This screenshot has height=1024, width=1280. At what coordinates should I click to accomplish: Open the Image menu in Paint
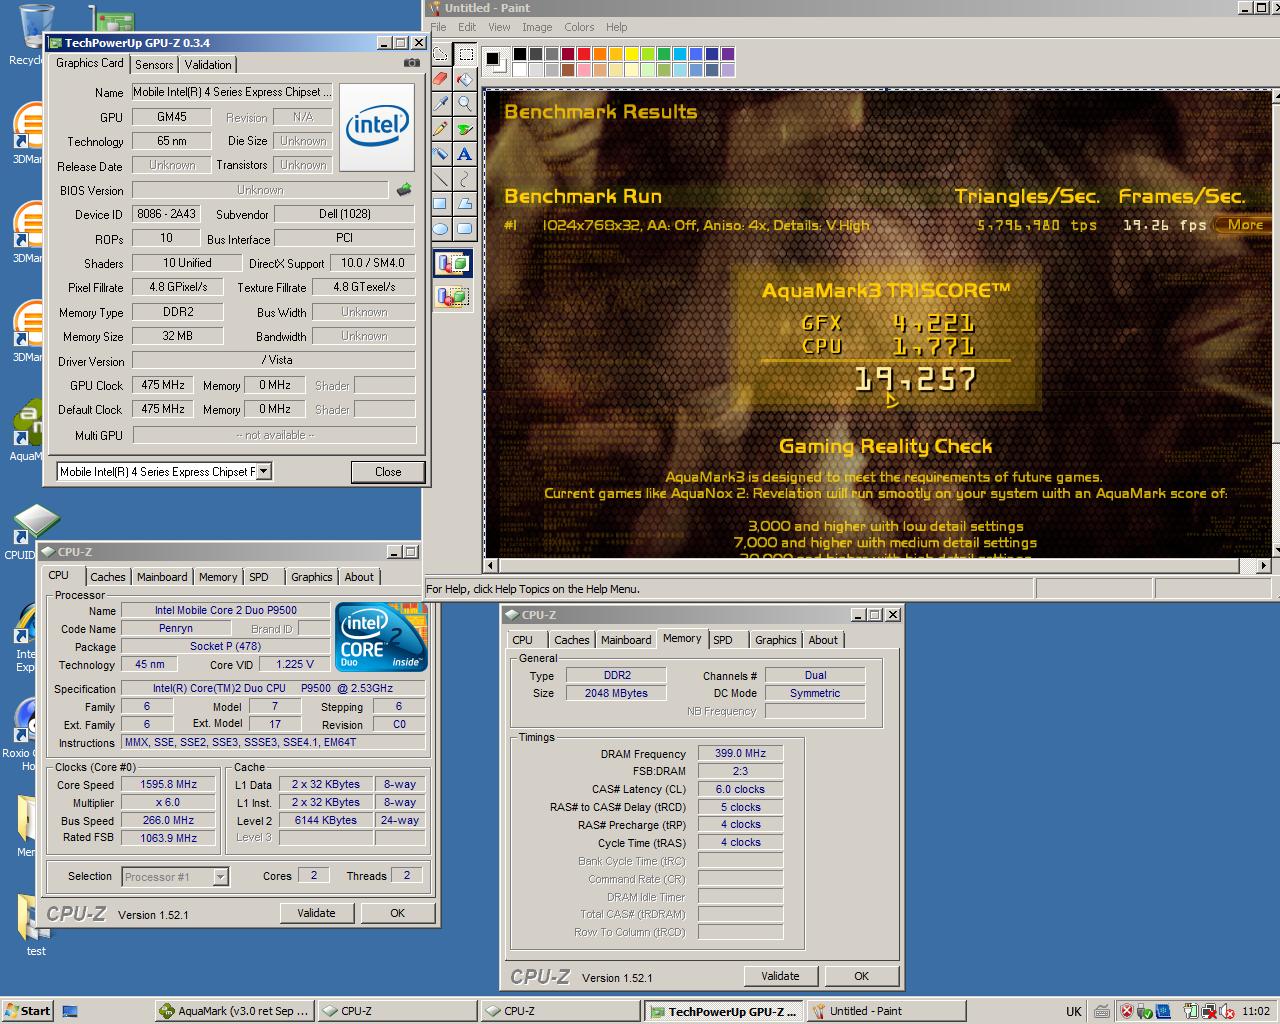point(537,27)
